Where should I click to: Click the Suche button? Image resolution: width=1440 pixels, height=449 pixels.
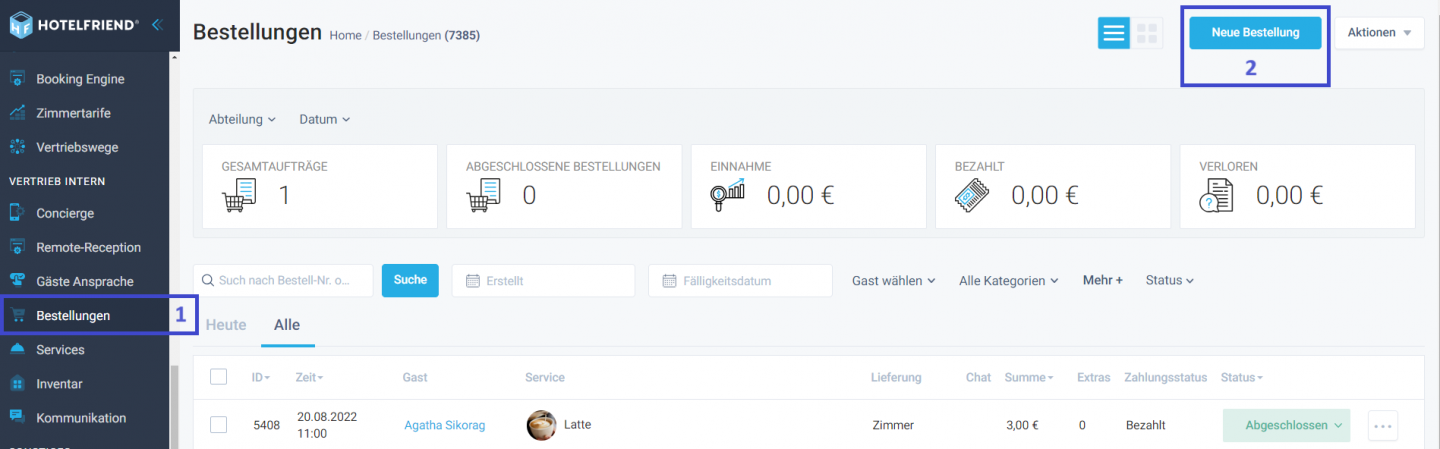[410, 280]
